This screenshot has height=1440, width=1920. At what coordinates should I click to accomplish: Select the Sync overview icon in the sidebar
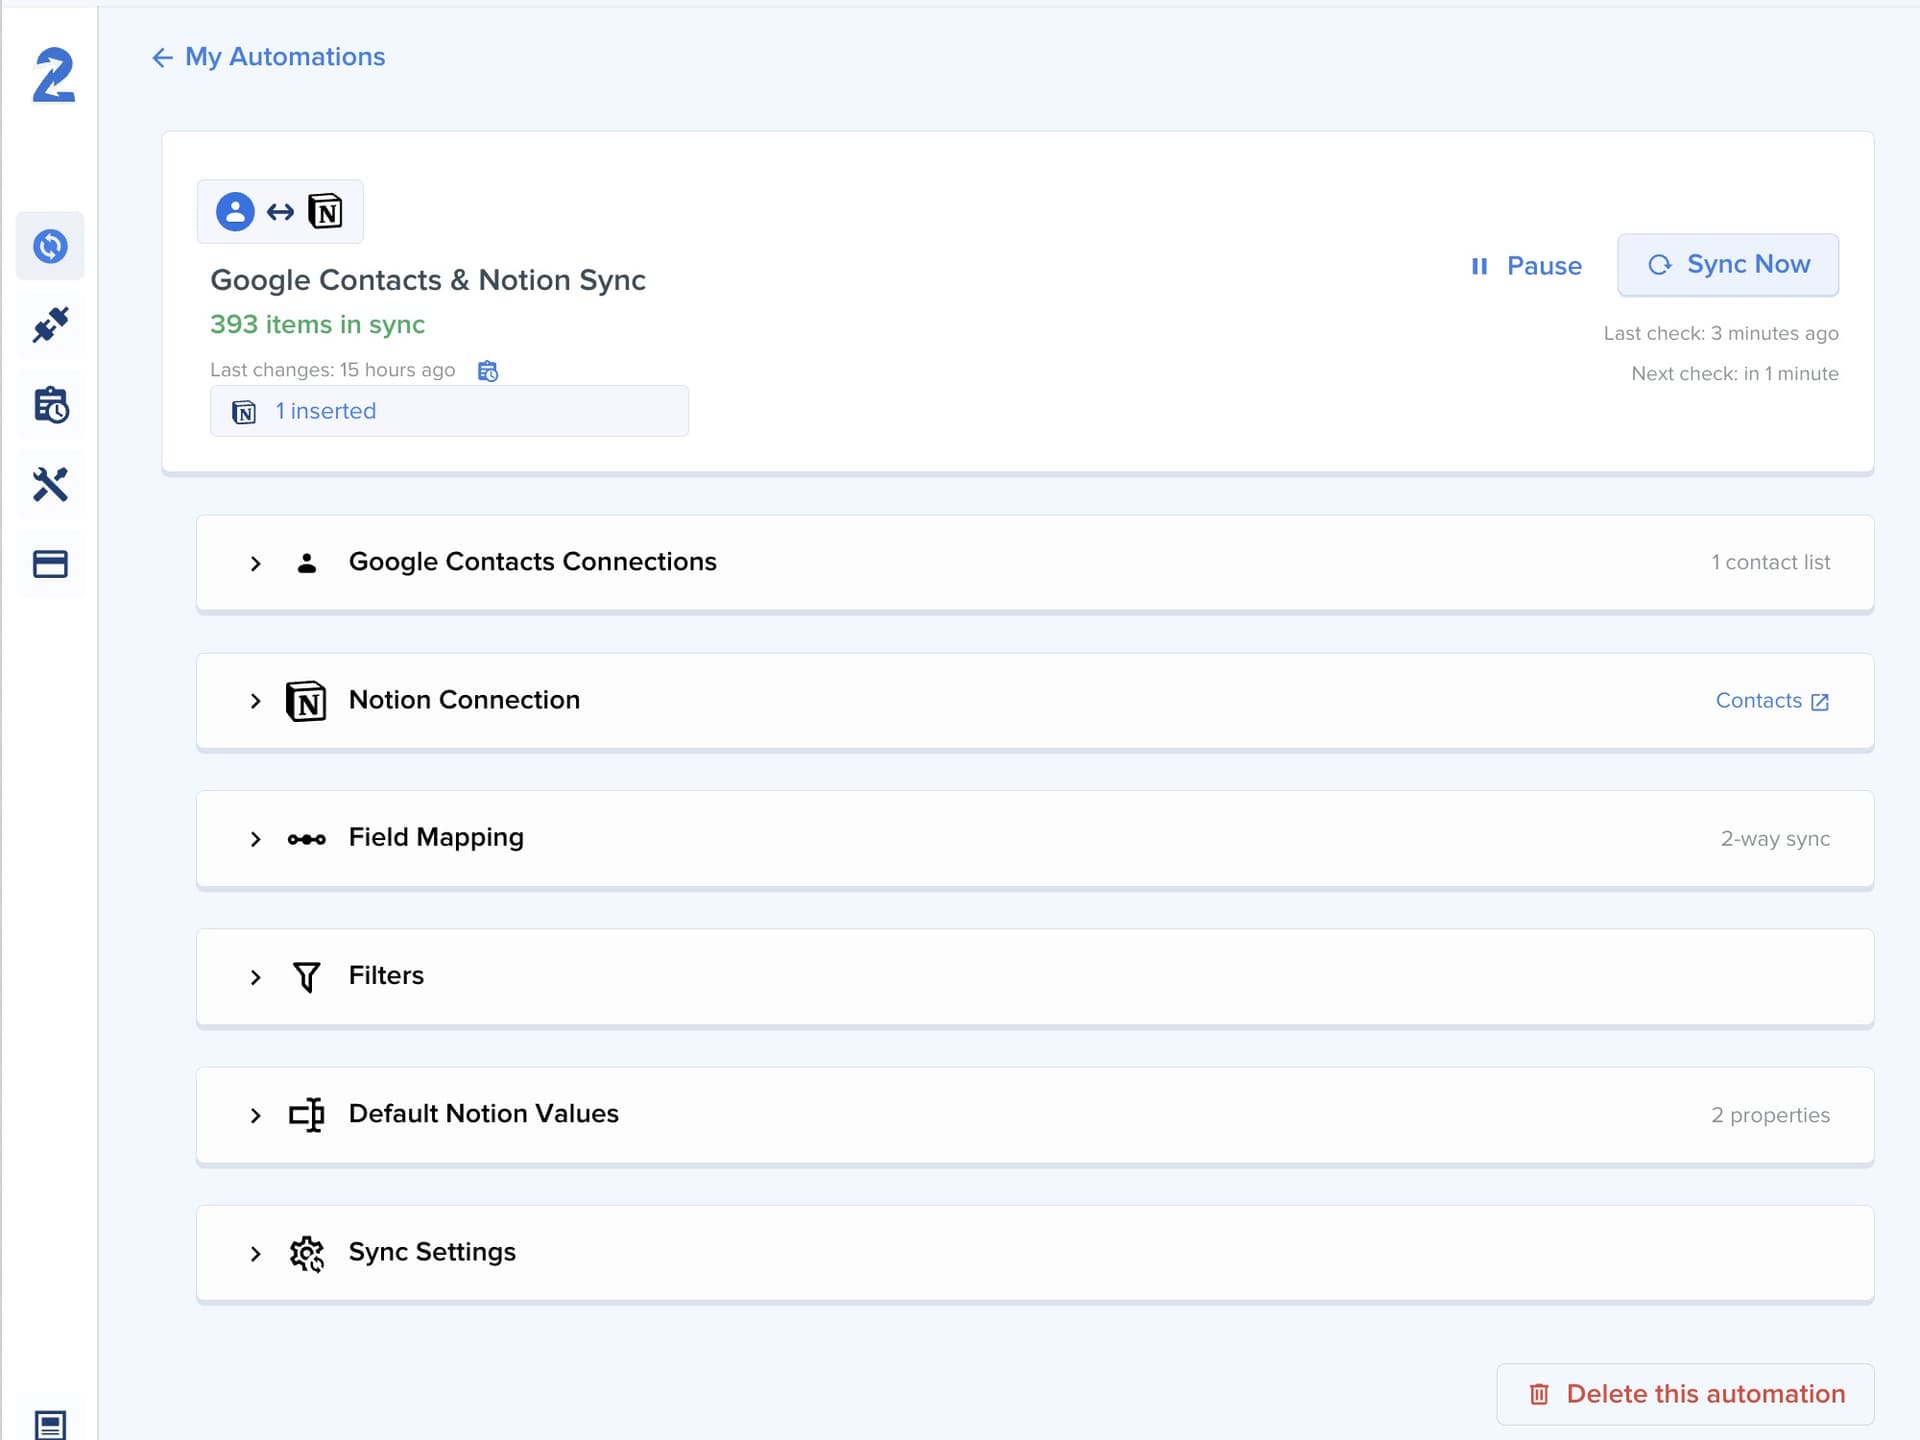[x=50, y=246]
